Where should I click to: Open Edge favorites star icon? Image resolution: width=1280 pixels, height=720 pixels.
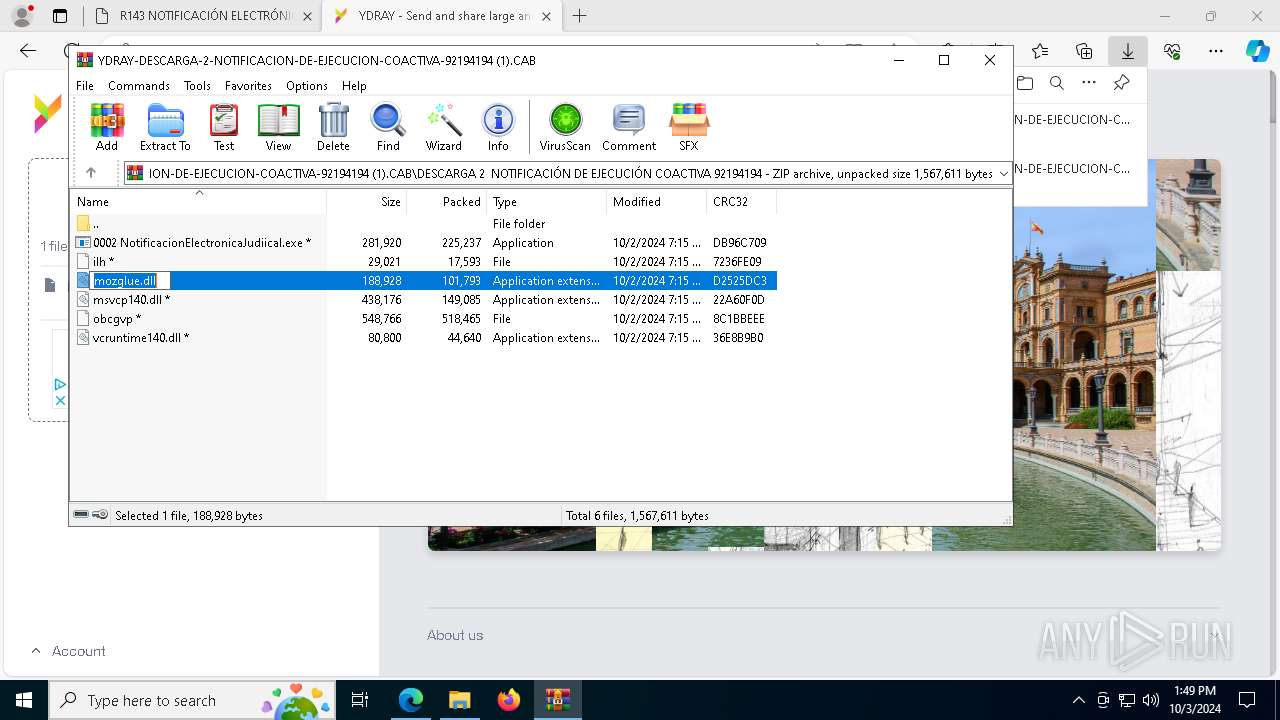point(1040,51)
